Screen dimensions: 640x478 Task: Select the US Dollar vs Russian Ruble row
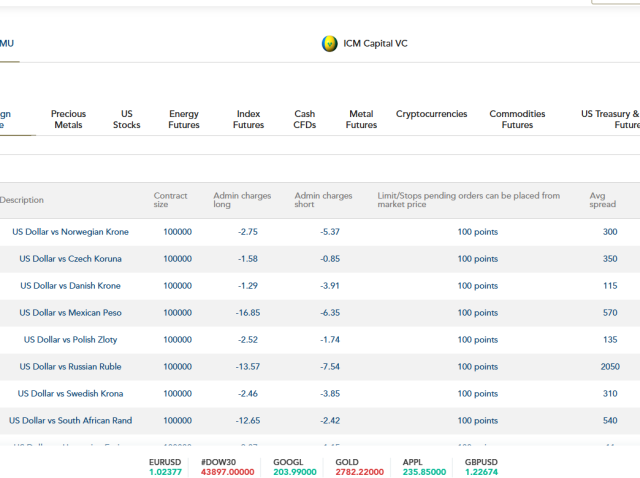pyautogui.click(x=72, y=367)
